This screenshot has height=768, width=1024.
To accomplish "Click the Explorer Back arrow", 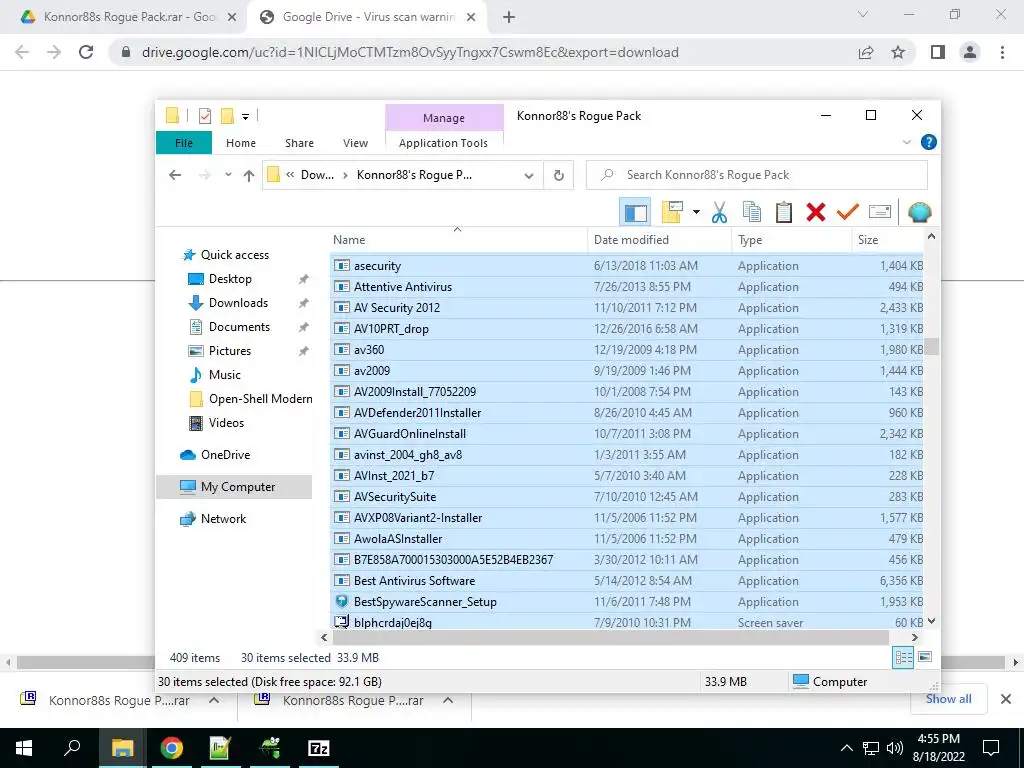I will [174, 175].
